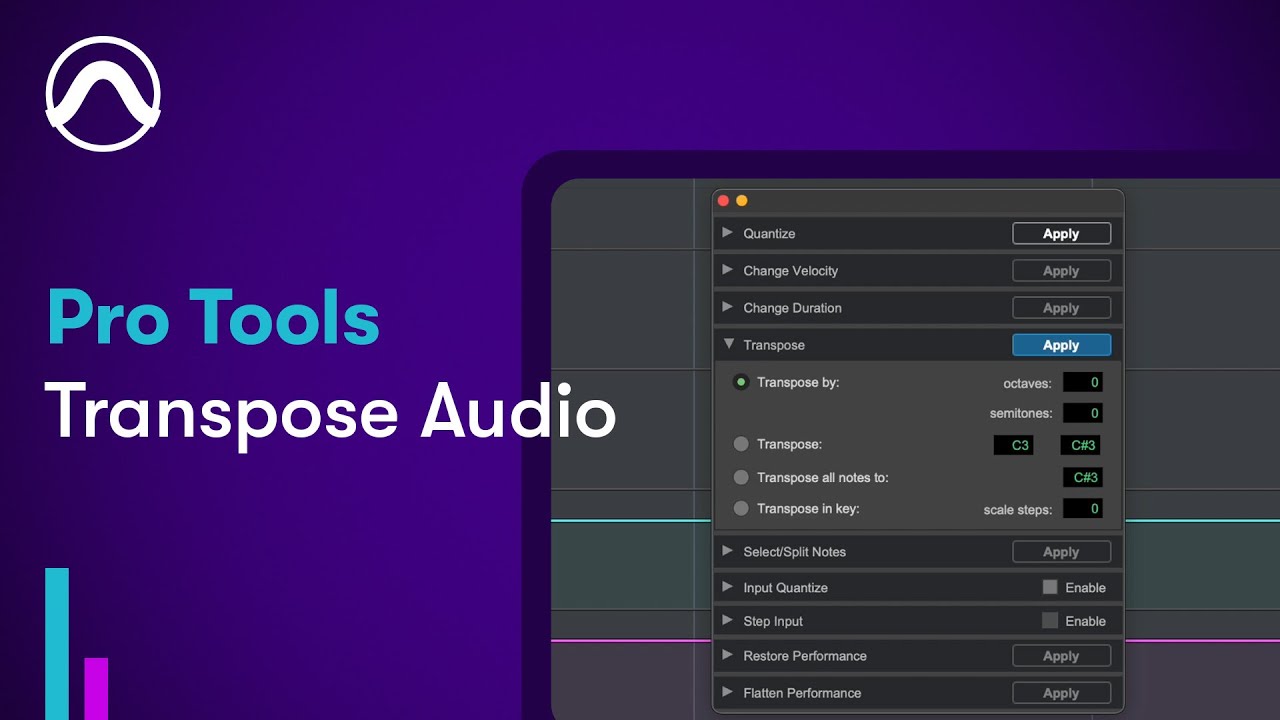The image size is (1280, 720).
Task: Click the scale steps value field
Action: (x=1082, y=508)
